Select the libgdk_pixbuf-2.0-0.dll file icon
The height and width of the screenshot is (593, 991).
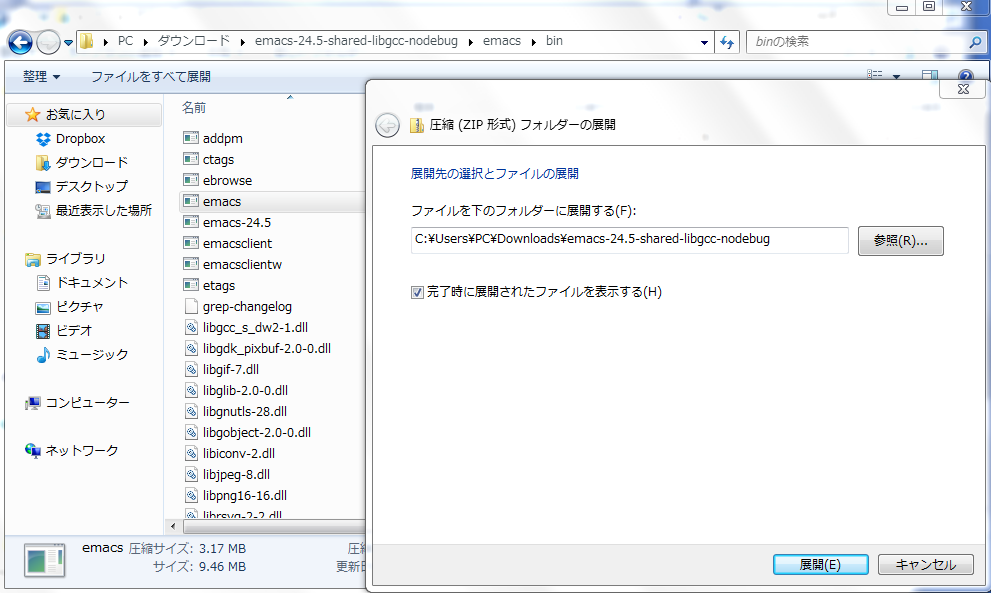(x=191, y=348)
